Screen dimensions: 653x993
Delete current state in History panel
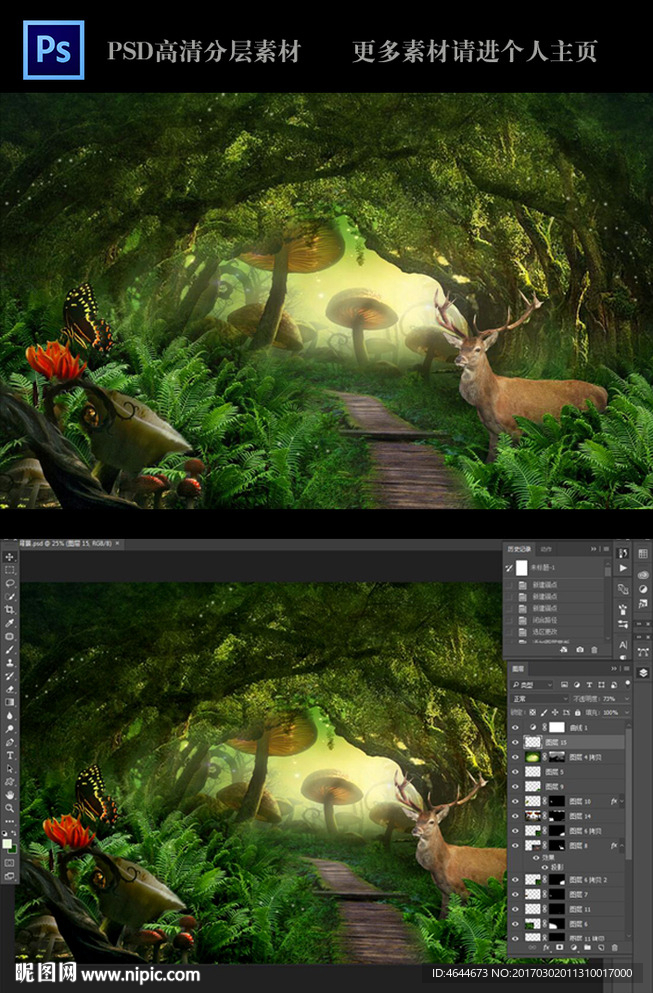(594, 650)
